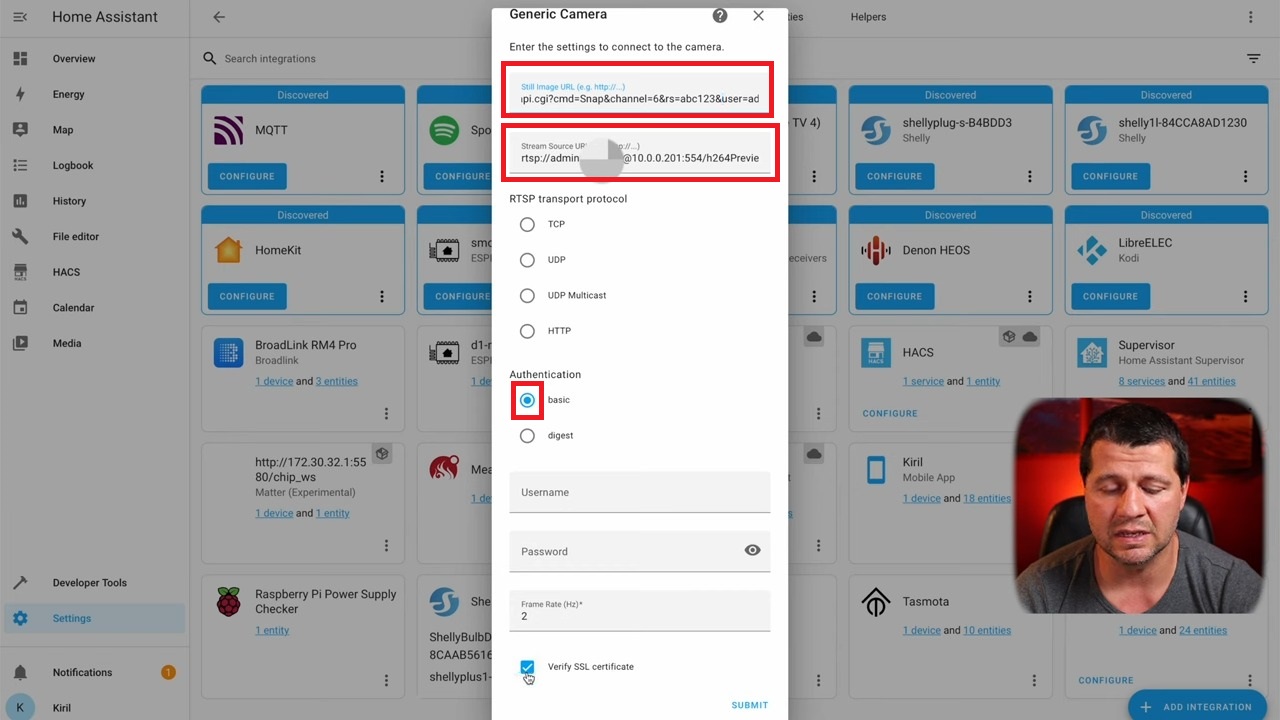Open Denon HEOS card options menu

click(1030, 296)
